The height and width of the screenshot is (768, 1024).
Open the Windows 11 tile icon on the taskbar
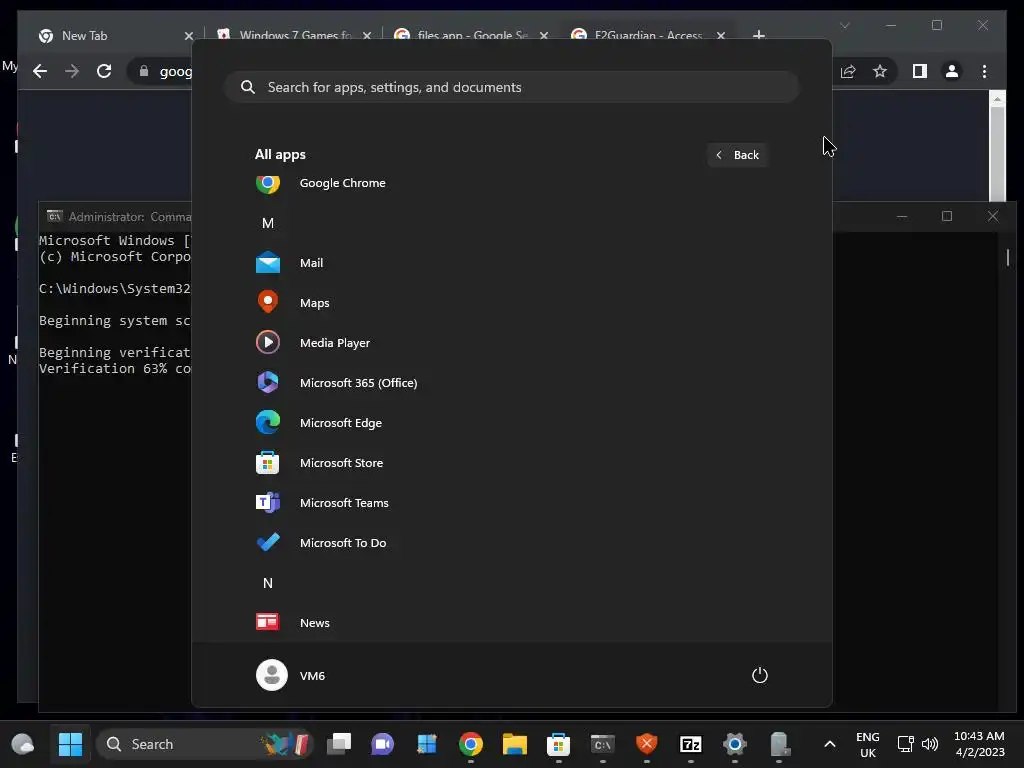coord(426,744)
